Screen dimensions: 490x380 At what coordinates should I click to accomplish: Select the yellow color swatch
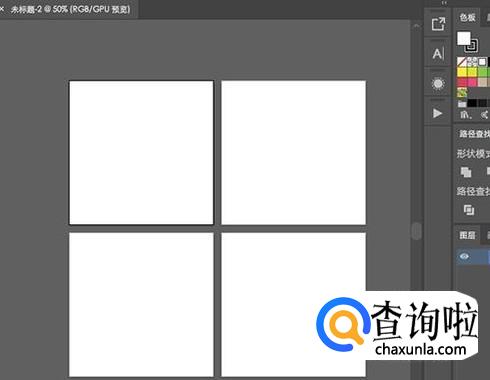[x=462, y=72]
